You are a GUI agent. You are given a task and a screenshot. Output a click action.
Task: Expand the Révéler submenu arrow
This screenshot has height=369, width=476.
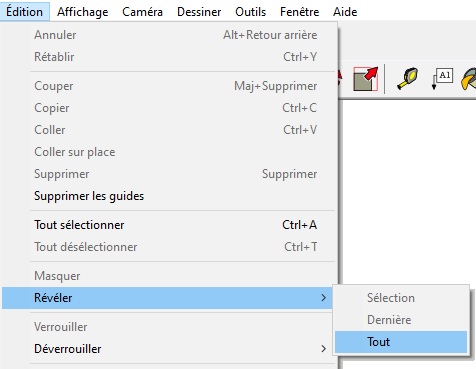tap(323, 298)
